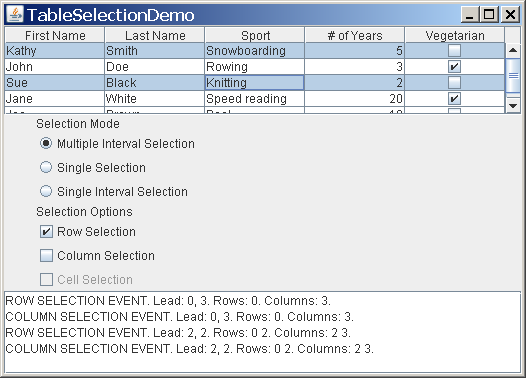Close the TableSelectionDemo window
526x378 pixels.
(510, 15)
